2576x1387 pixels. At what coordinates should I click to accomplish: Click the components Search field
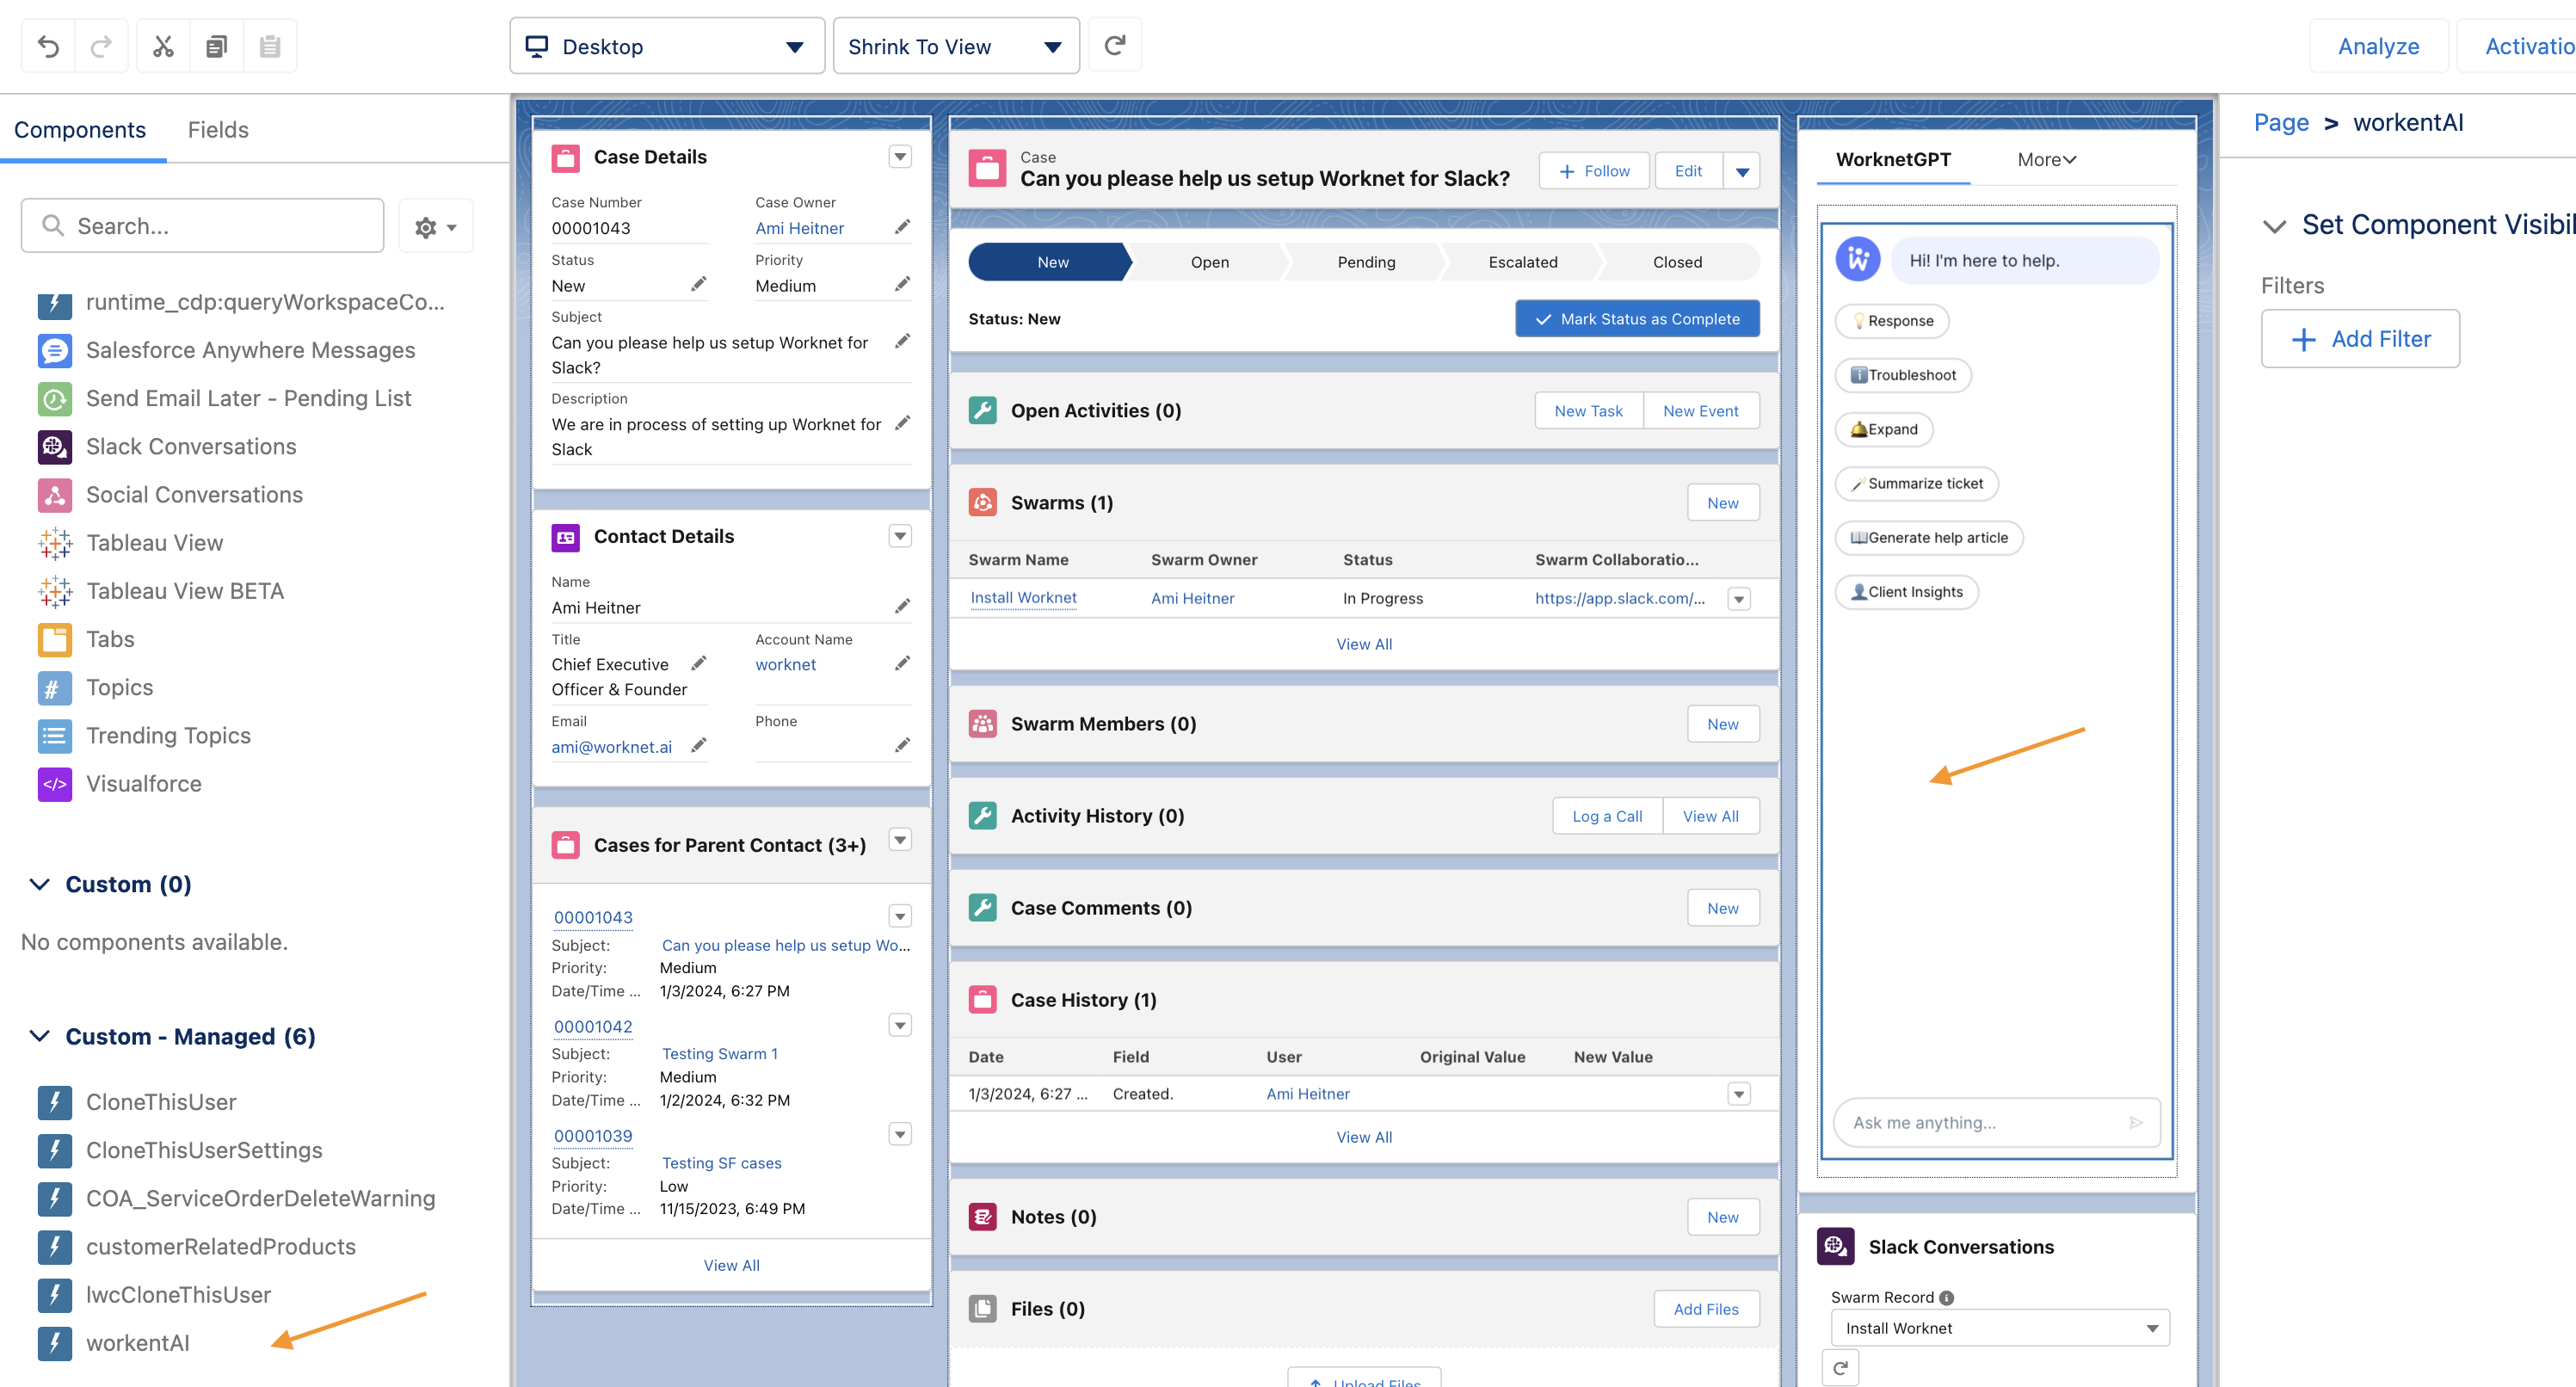[203, 226]
